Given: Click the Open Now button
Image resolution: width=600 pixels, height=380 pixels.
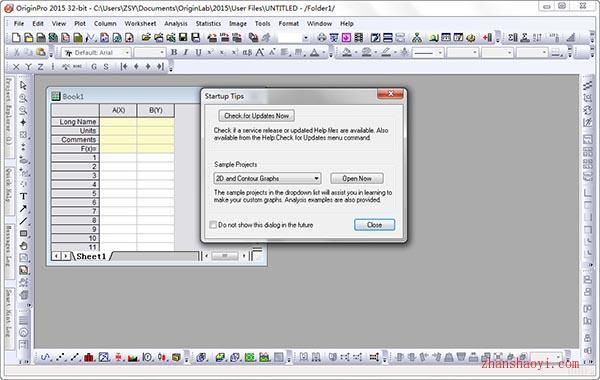Looking at the screenshot, I should pos(357,178).
